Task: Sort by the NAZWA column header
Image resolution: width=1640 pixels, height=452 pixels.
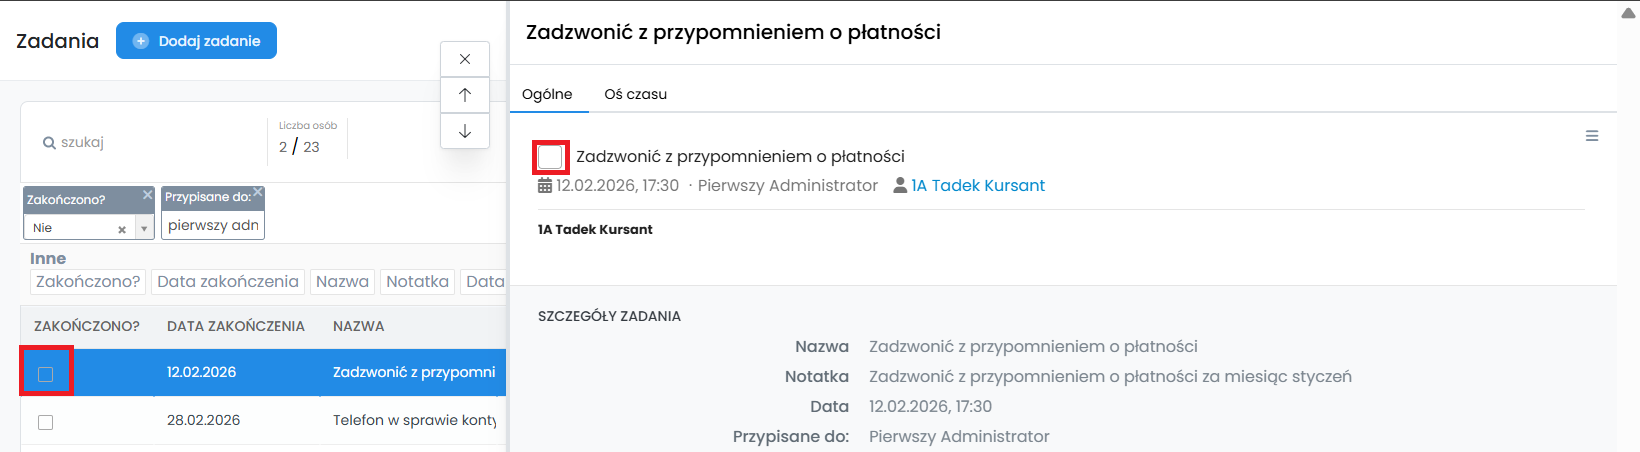Action: click(358, 326)
